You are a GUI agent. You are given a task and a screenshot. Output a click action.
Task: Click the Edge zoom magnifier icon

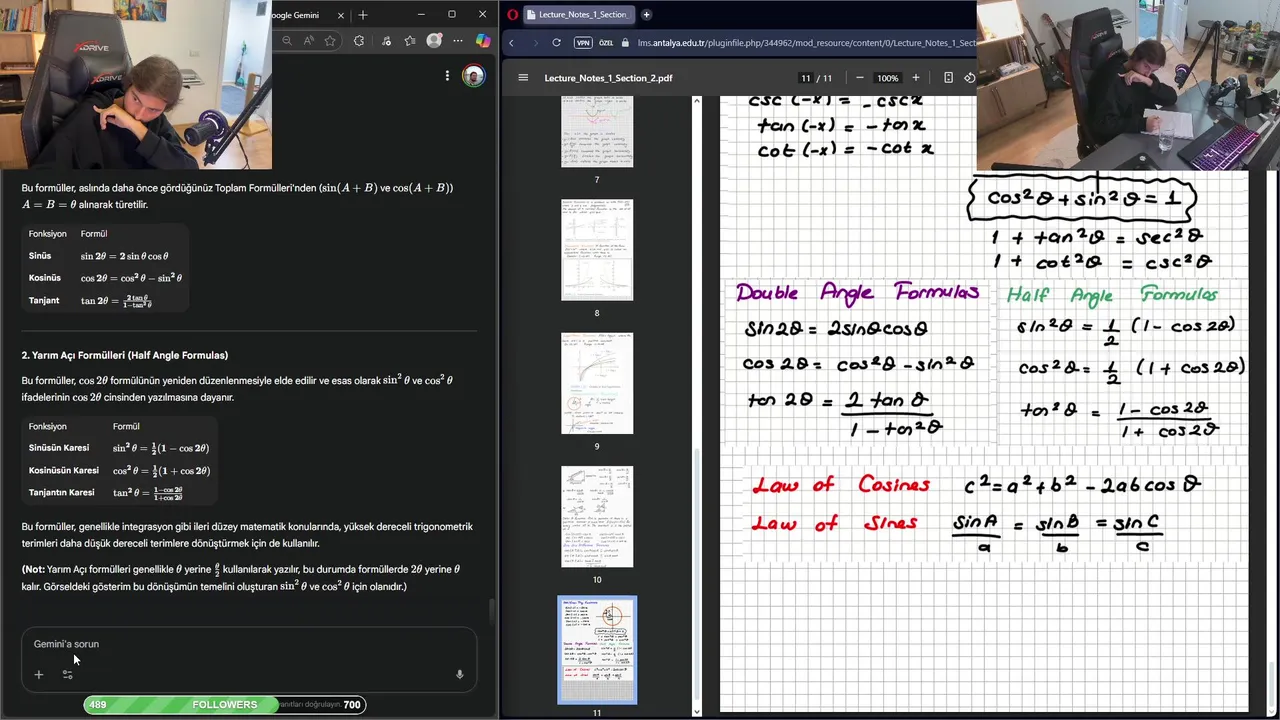(x=287, y=41)
